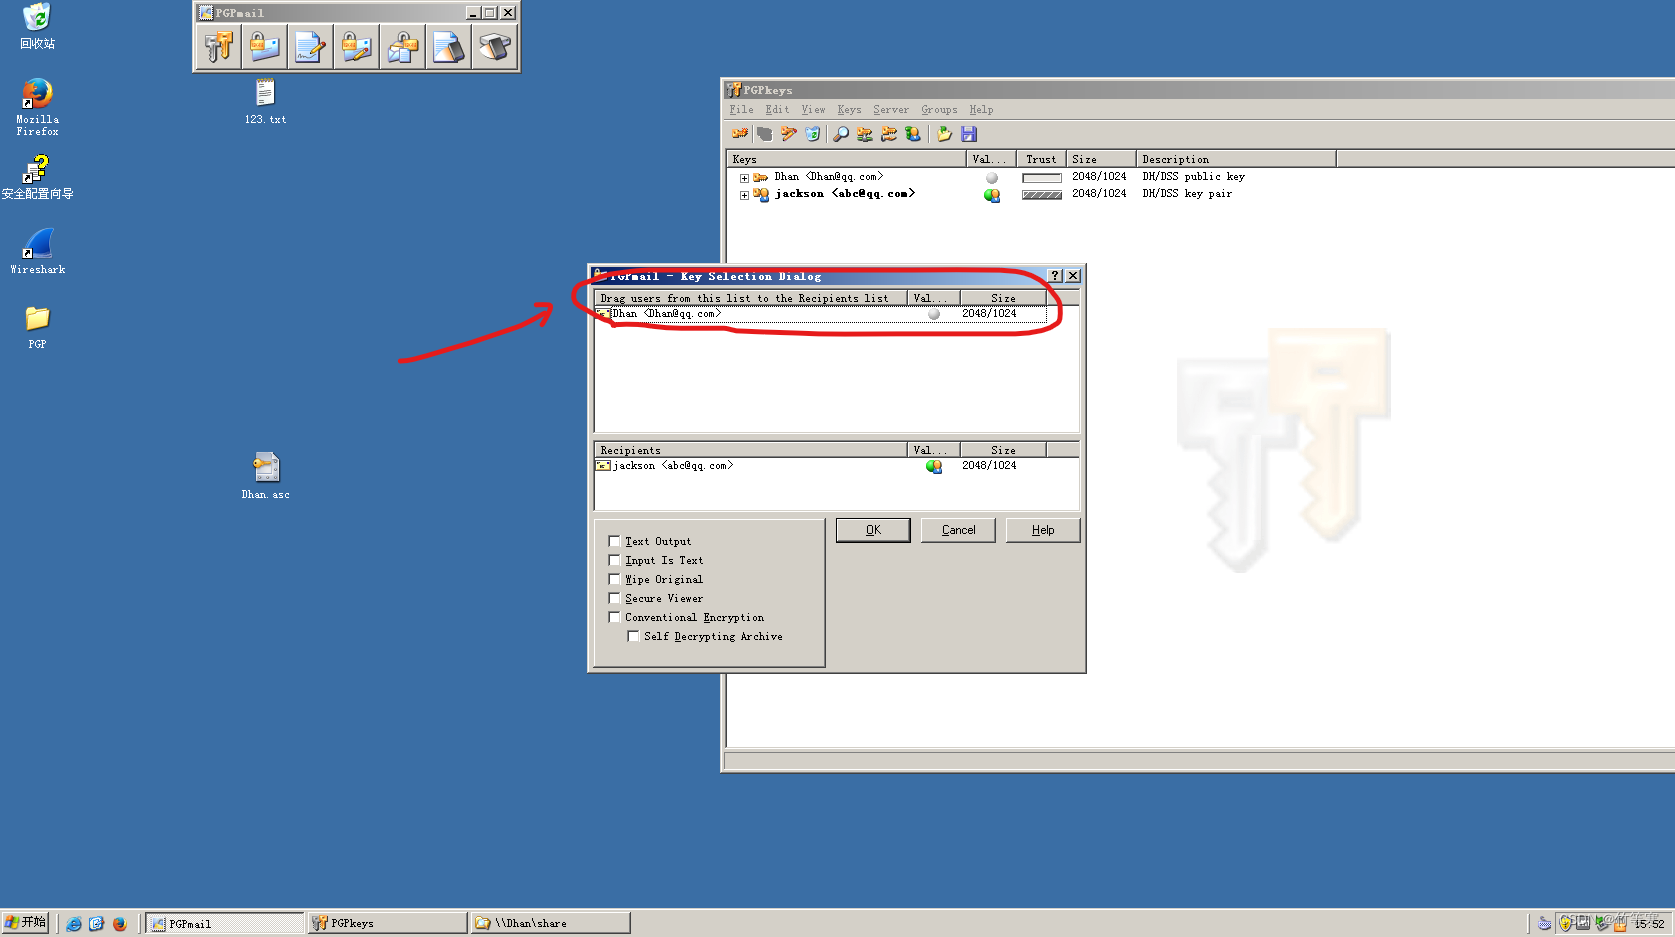The image size is (1675, 937).
Task: Switch to PGPmail taskbar button
Action: tap(225, 923)
